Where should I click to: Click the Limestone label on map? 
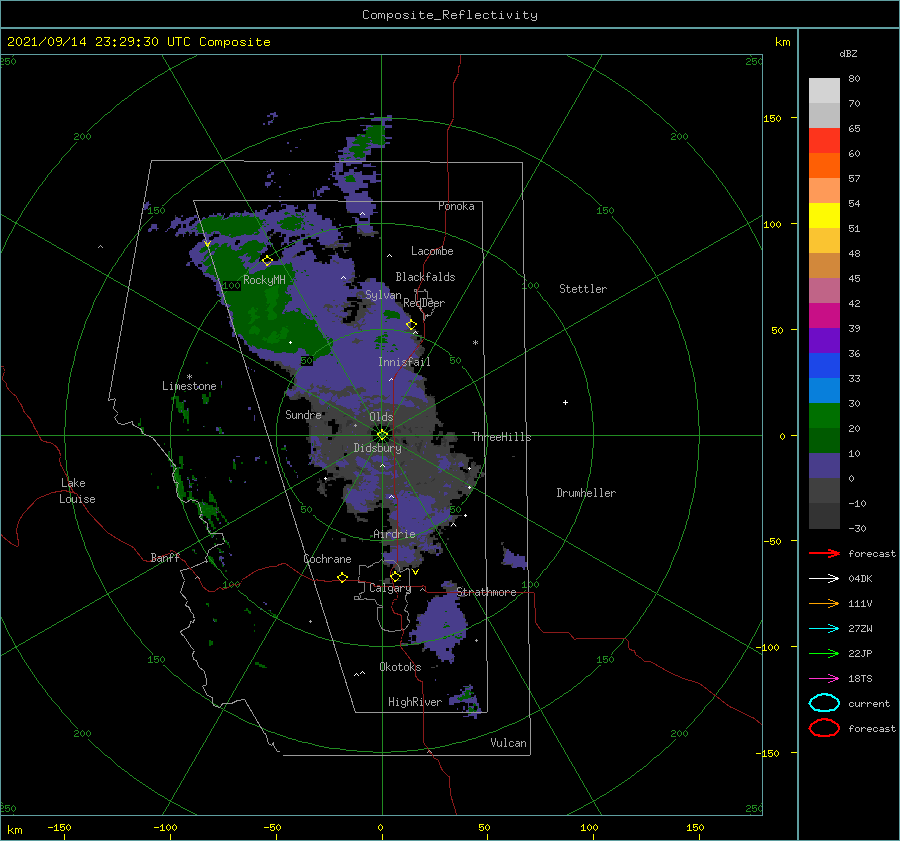point(189,386)
